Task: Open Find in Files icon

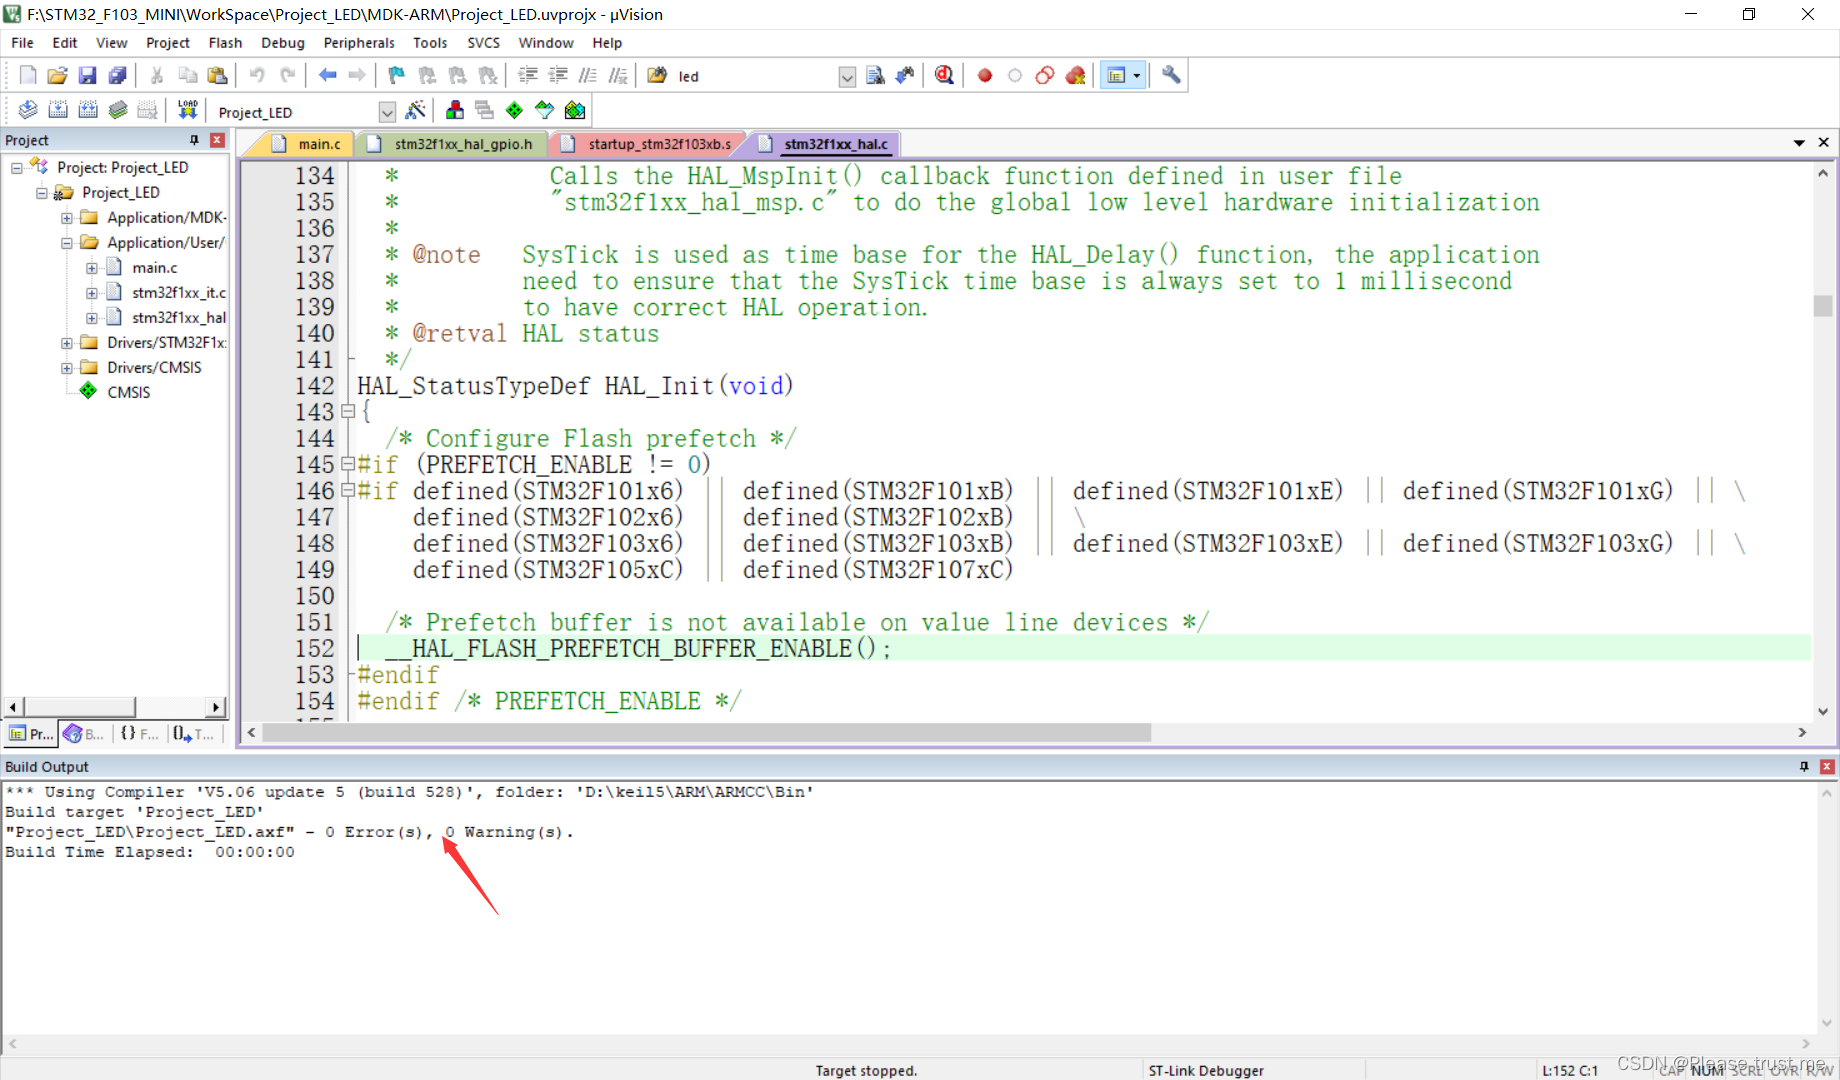Action: (657, 75)
